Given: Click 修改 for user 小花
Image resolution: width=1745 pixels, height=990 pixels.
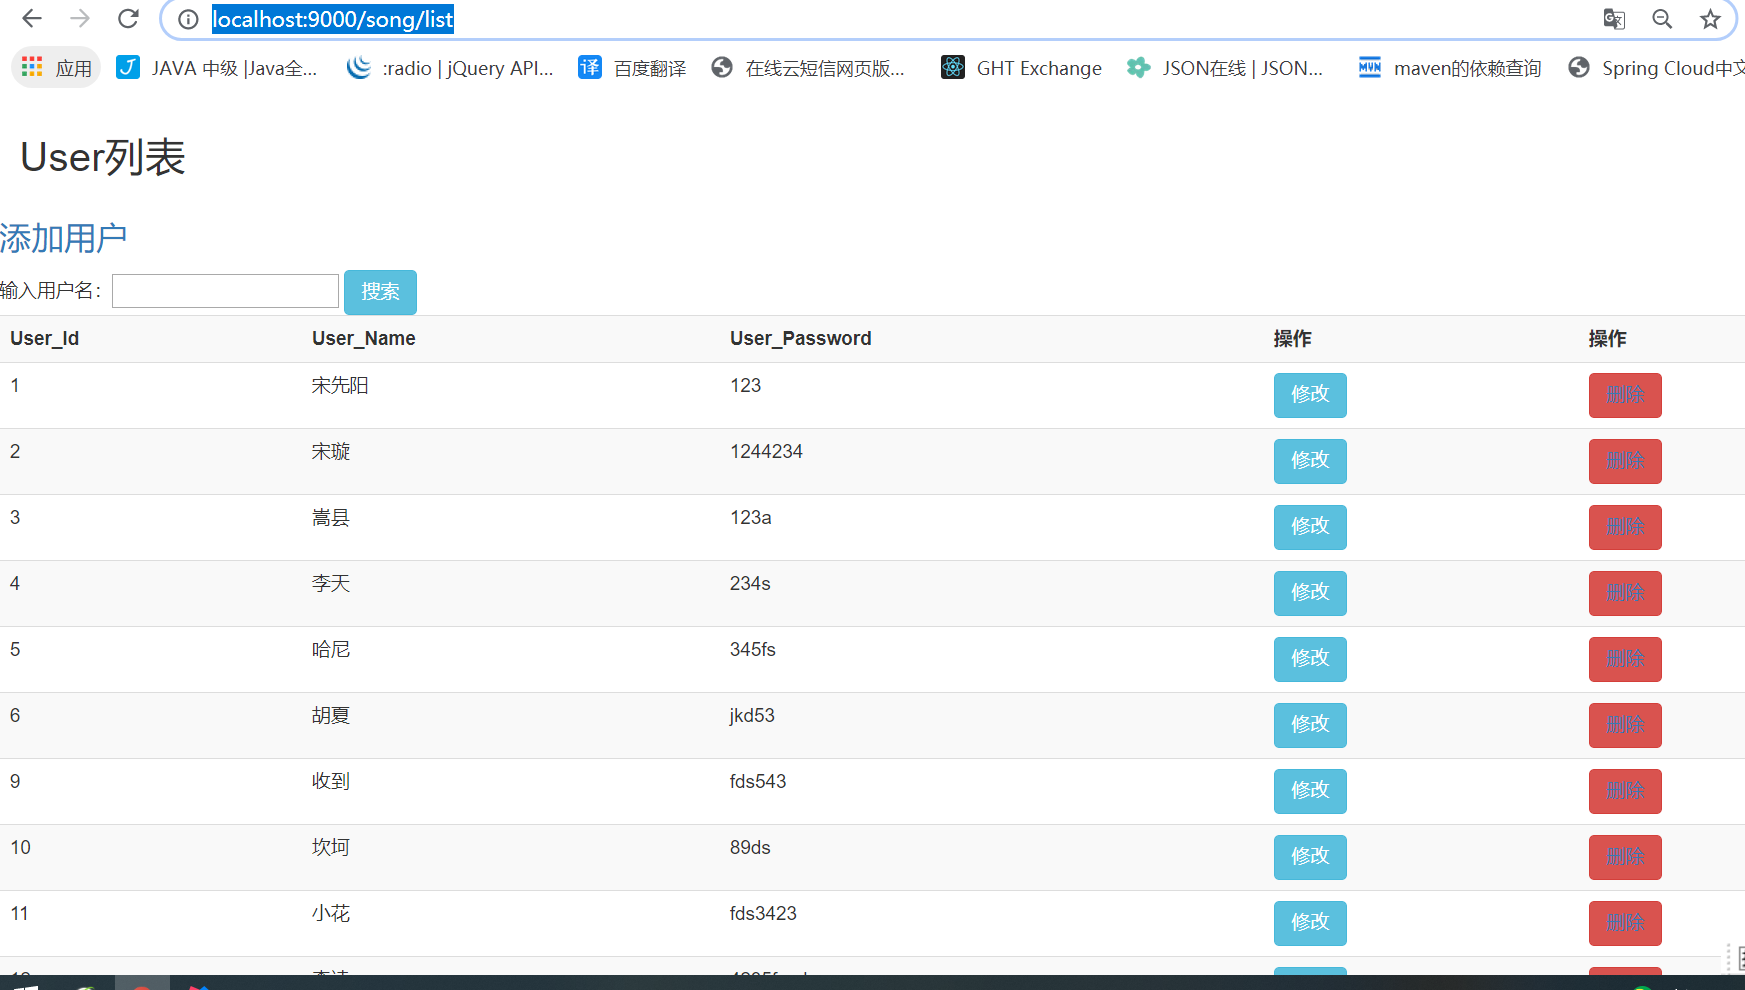Looking at the screenshot, I should click(1310, 923).
